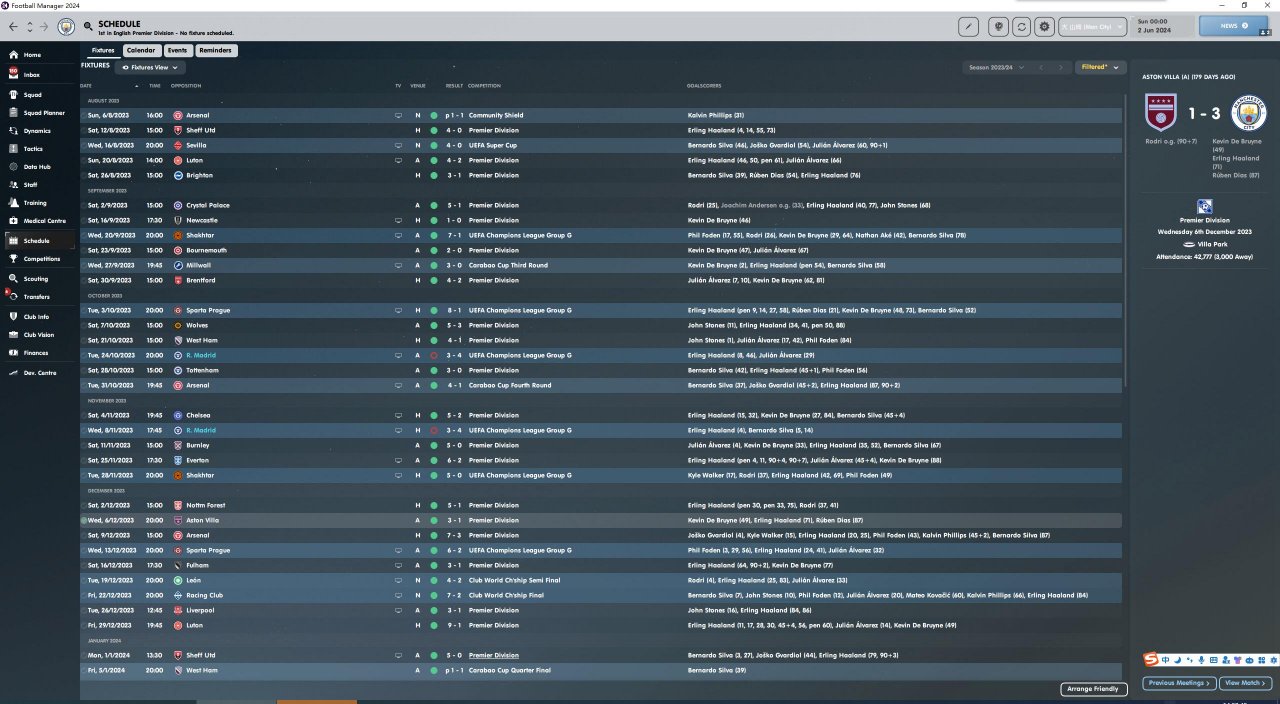
Task: Click the moon icon in the input method bar
Action: click(x=1178, y=660)
